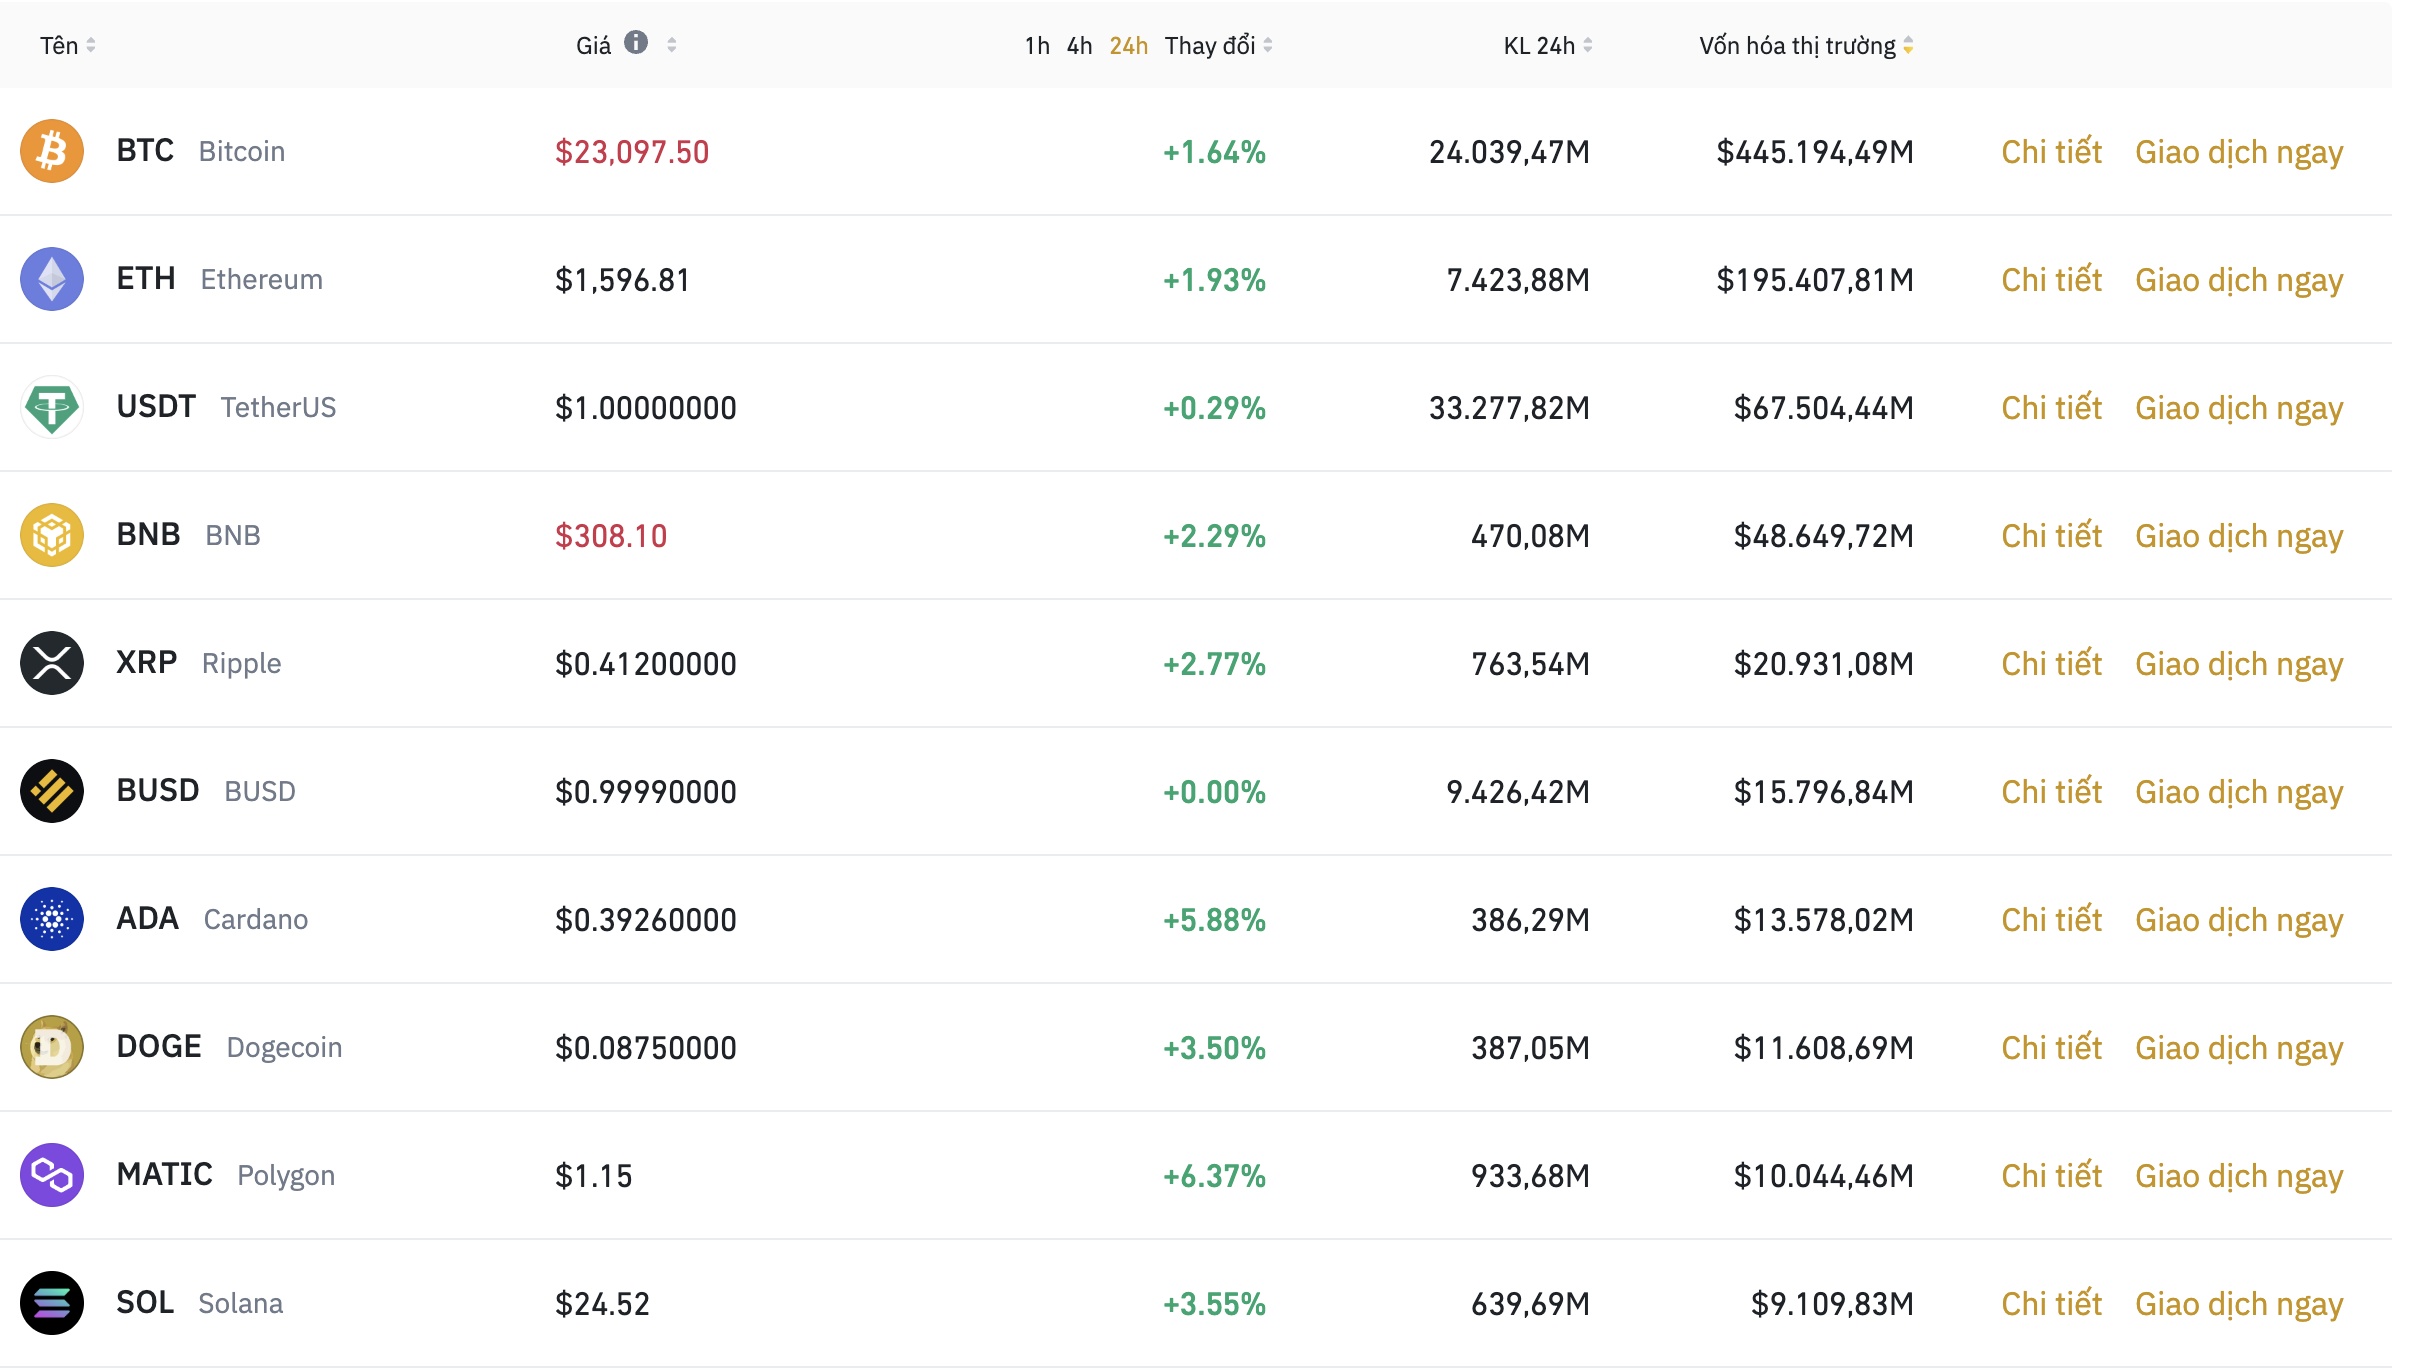Viewport: 2410px width, 1372px height.
Task: Open Chi tiết for TetherUS
Action: pos(2052,408)
